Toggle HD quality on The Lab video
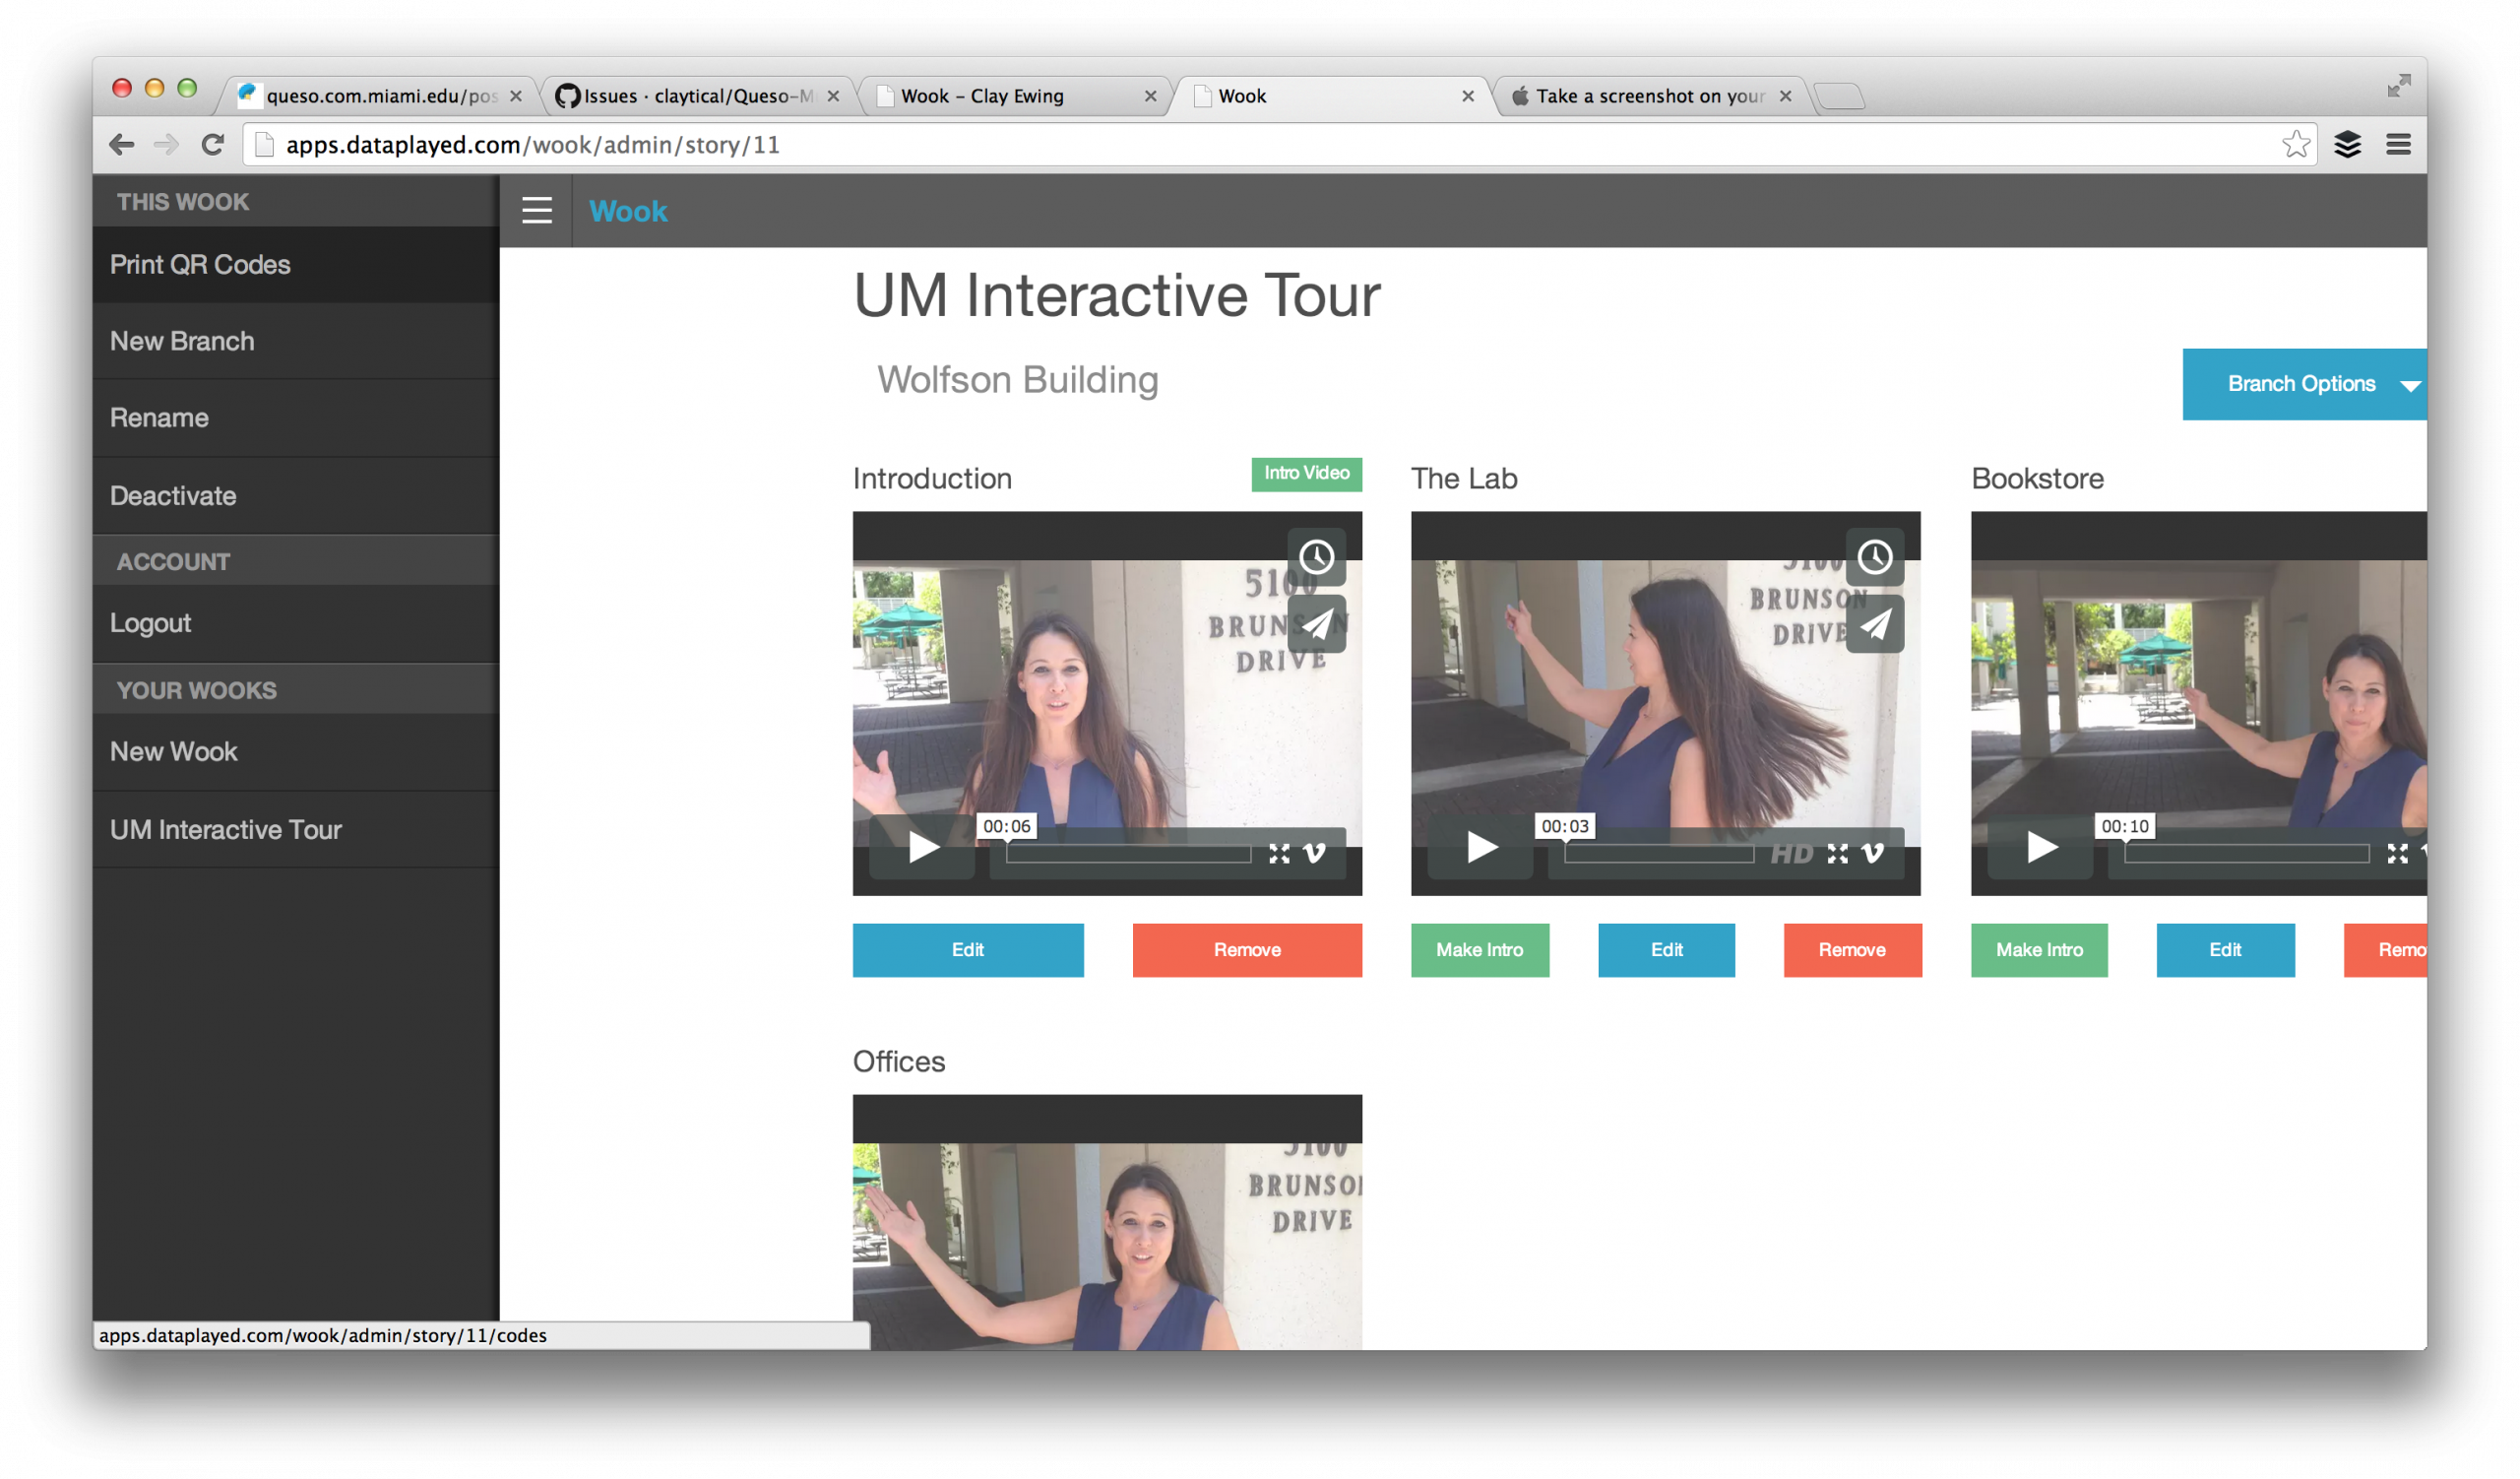Screen dimensions: 2520x1479 tap(1791, 853)
